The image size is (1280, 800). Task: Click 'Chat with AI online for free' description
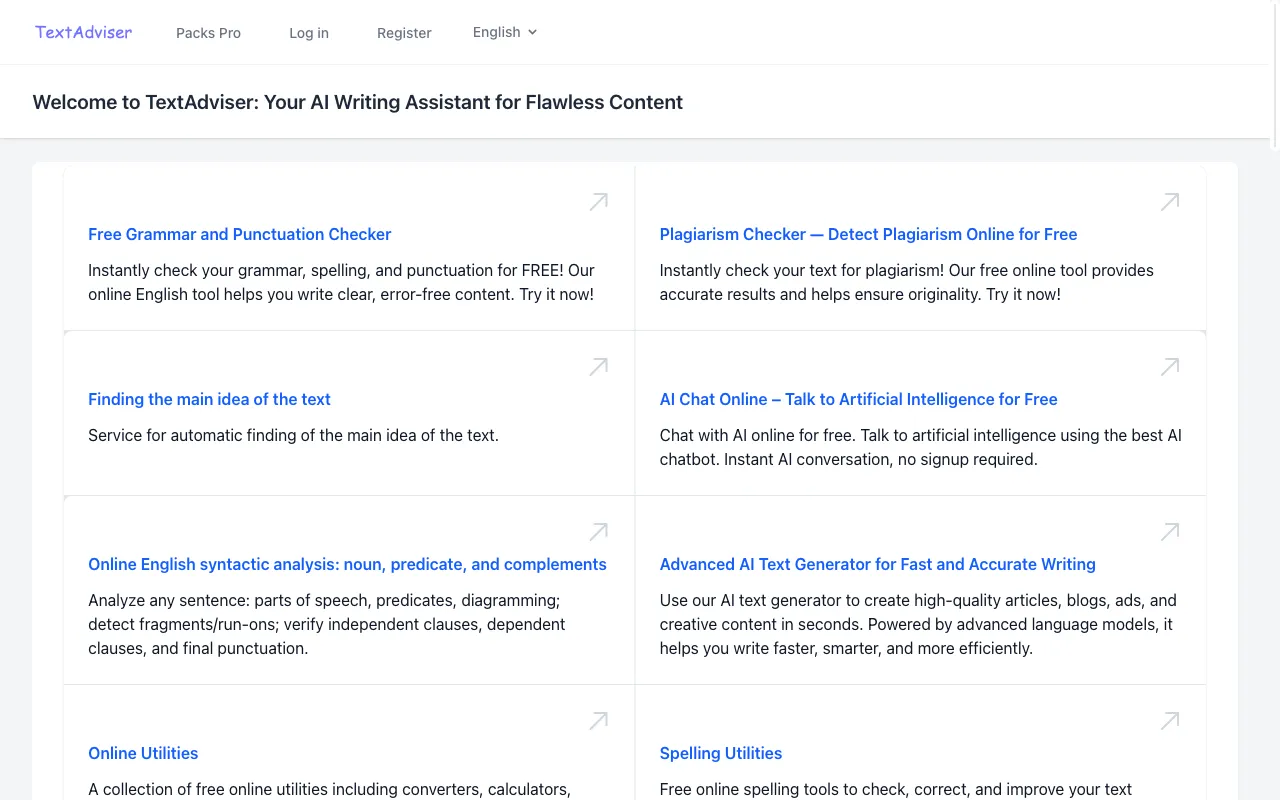coord(921,447)
